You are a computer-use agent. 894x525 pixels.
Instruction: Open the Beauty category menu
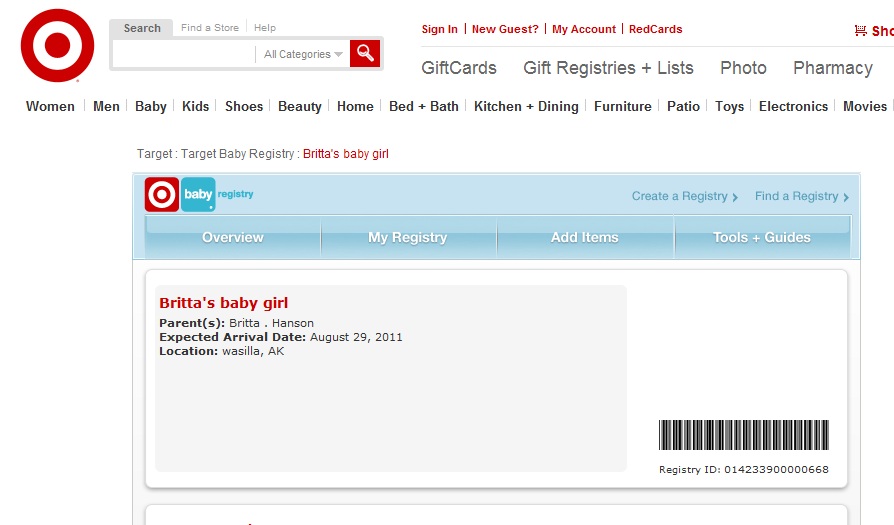pyautogui.click(x=300, y=107)
